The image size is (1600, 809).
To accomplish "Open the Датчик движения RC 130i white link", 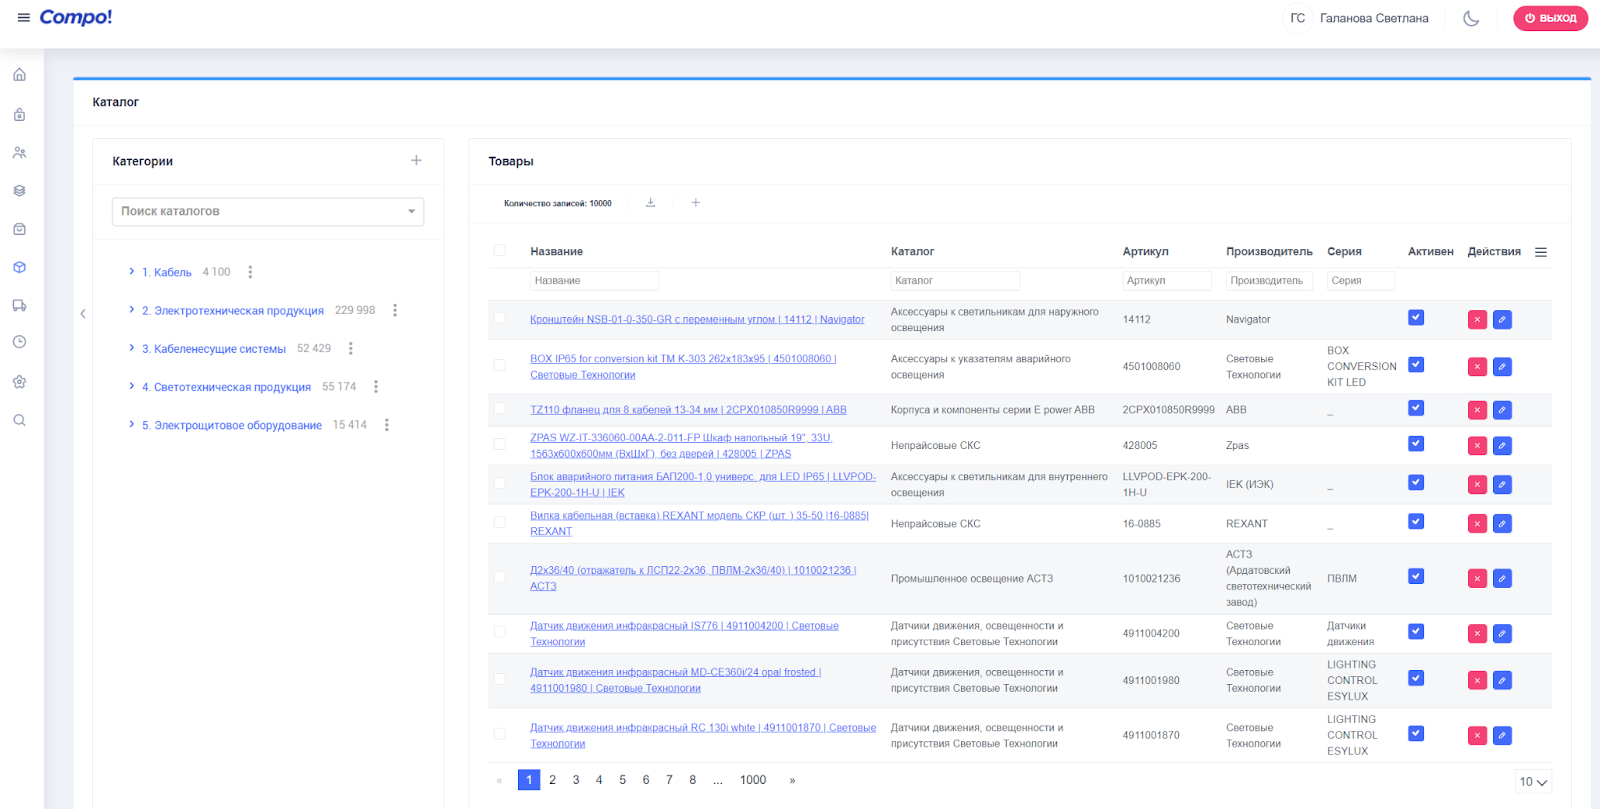I will click(x=703, y=735).
